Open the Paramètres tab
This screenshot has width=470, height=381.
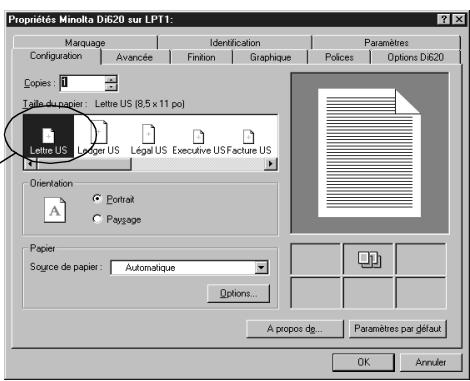(x=386, y=43)
